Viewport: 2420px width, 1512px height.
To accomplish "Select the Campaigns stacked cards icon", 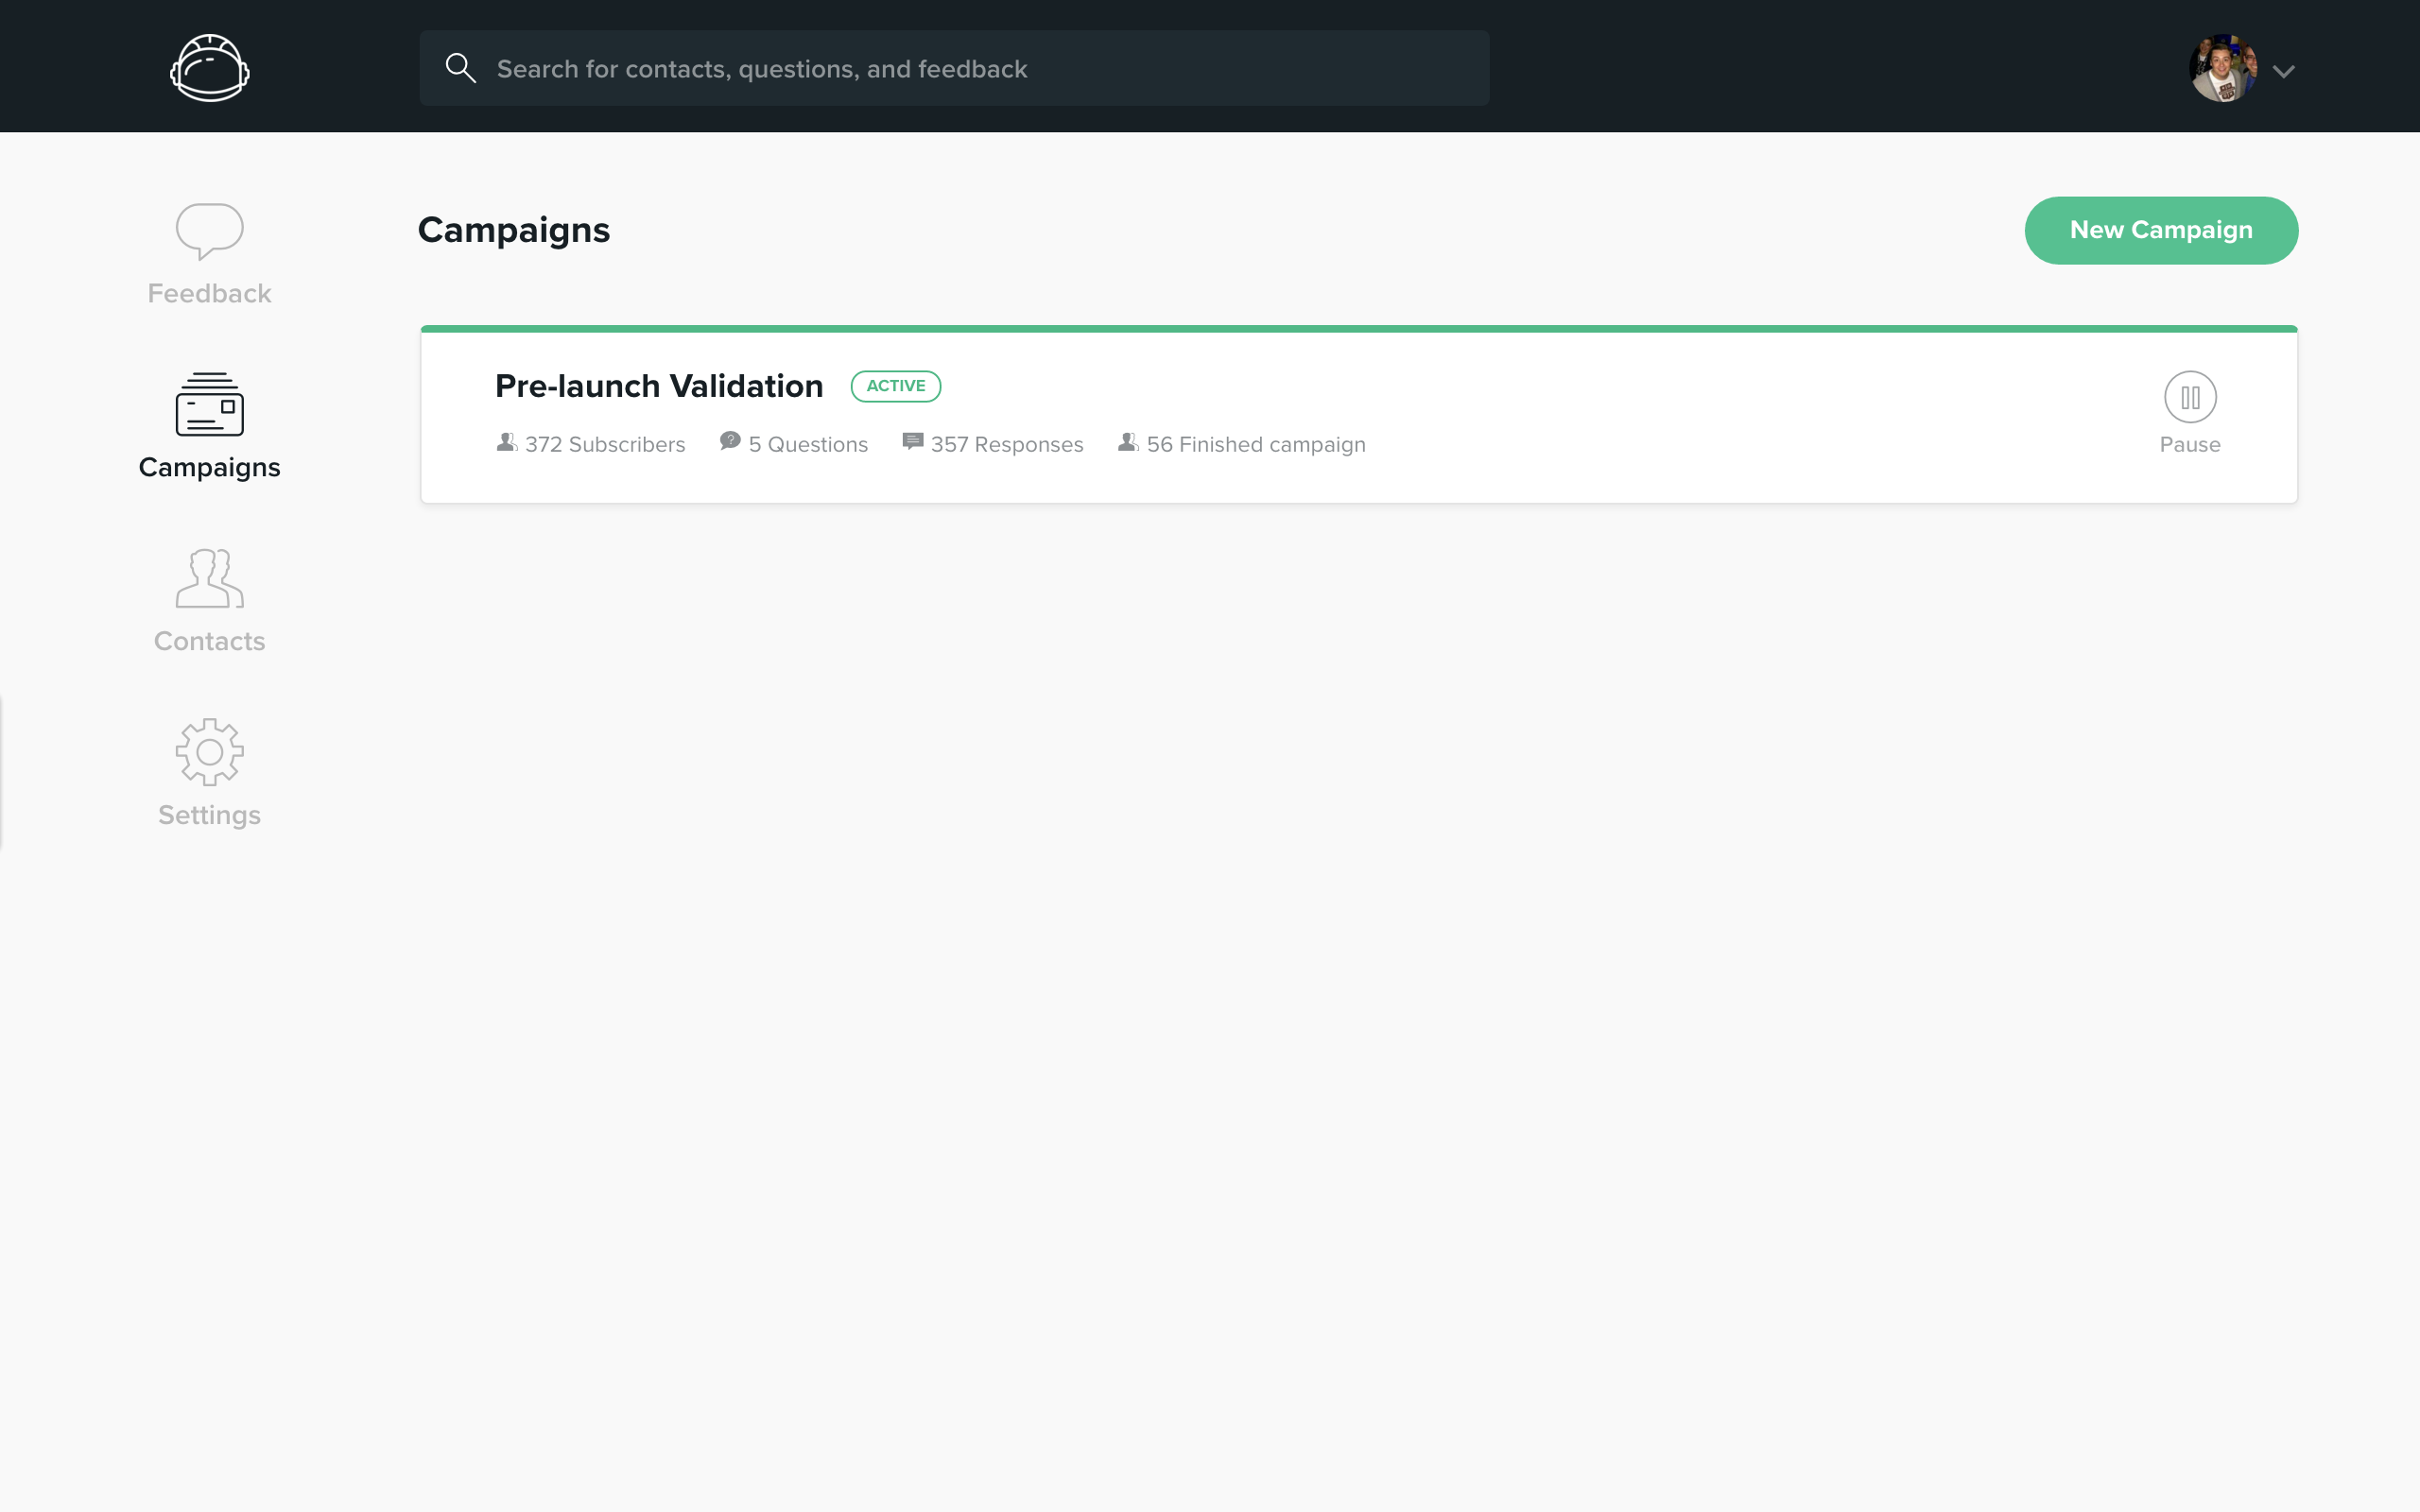I will (x=209, y=404).
